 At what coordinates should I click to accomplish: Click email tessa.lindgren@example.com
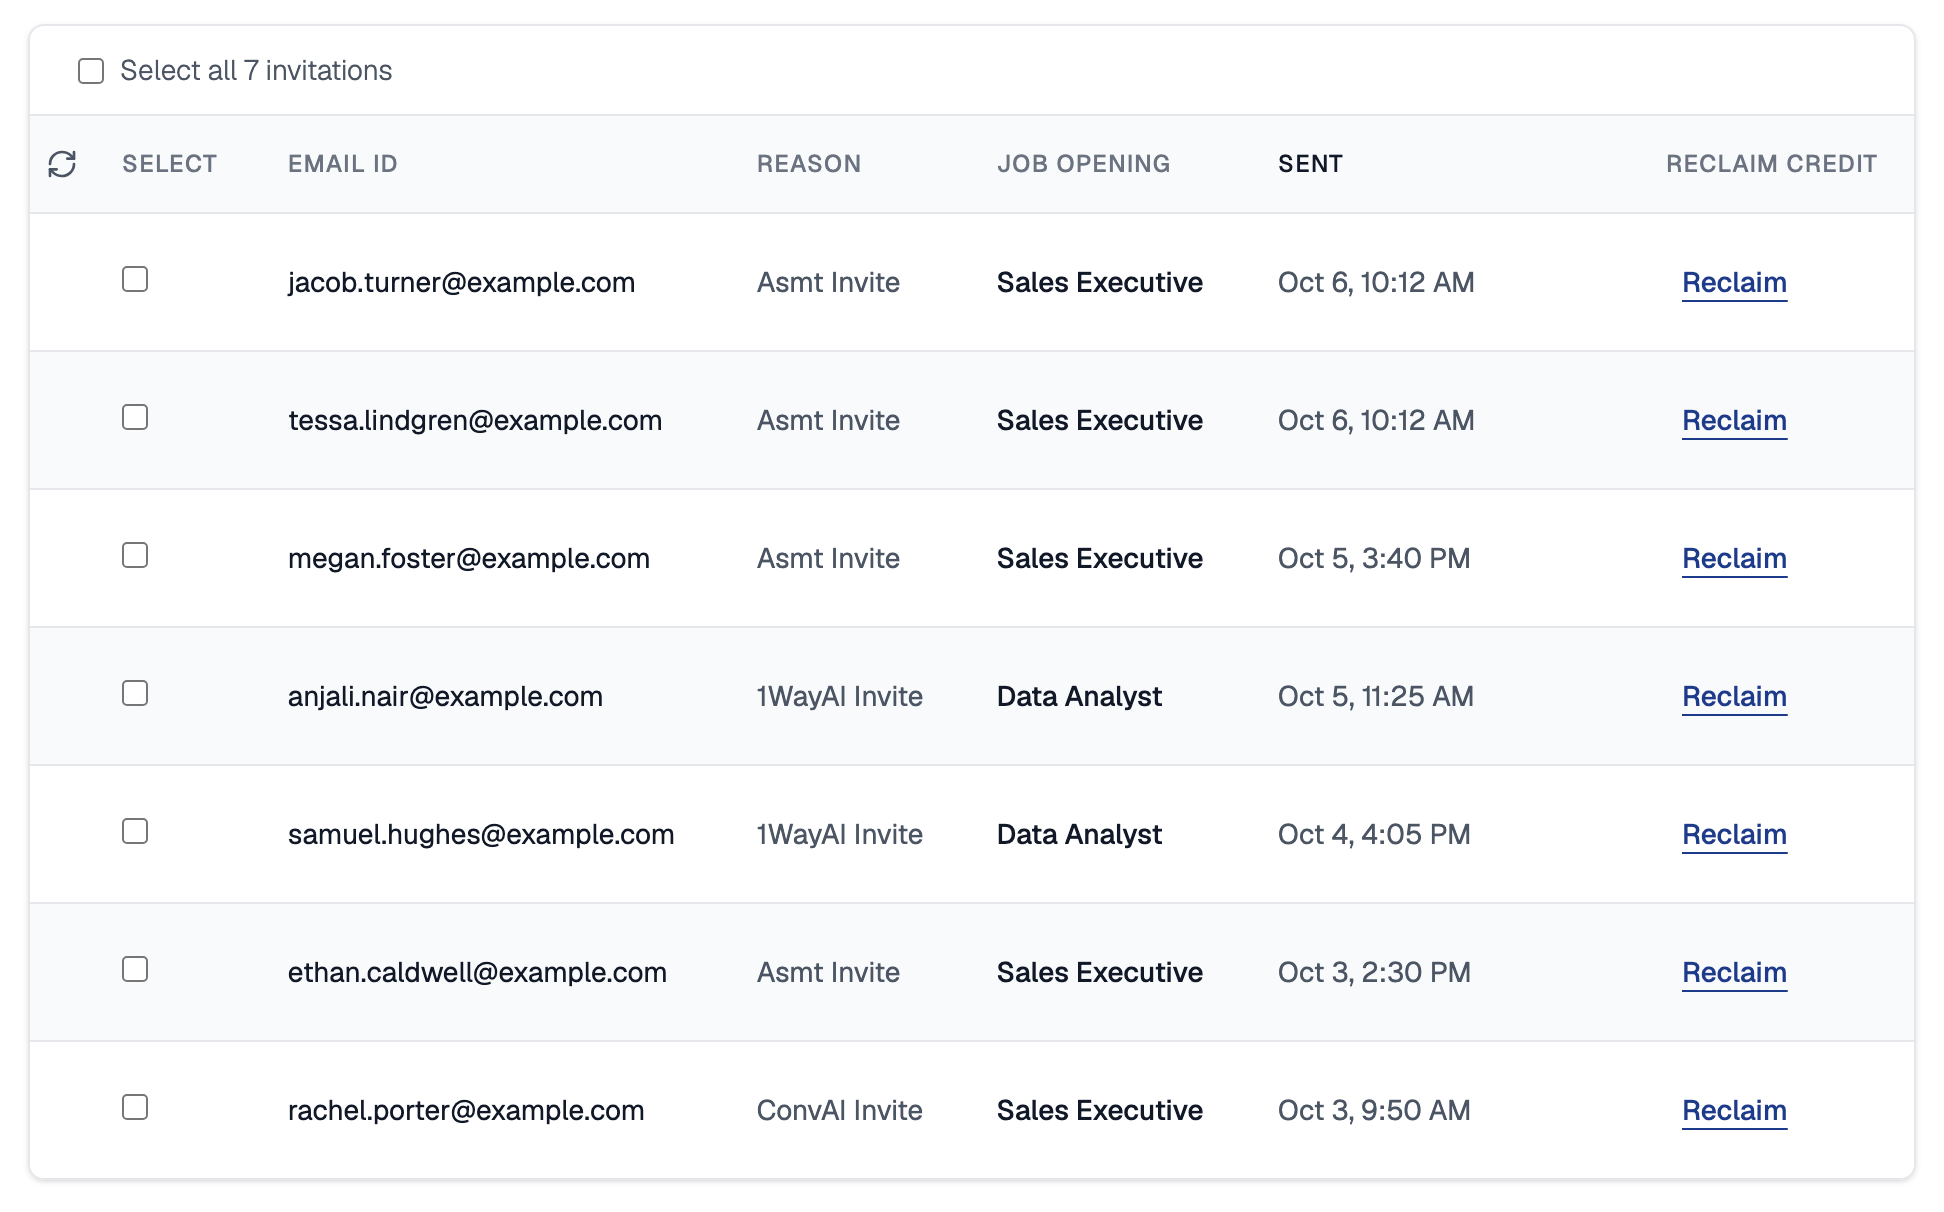475,421
